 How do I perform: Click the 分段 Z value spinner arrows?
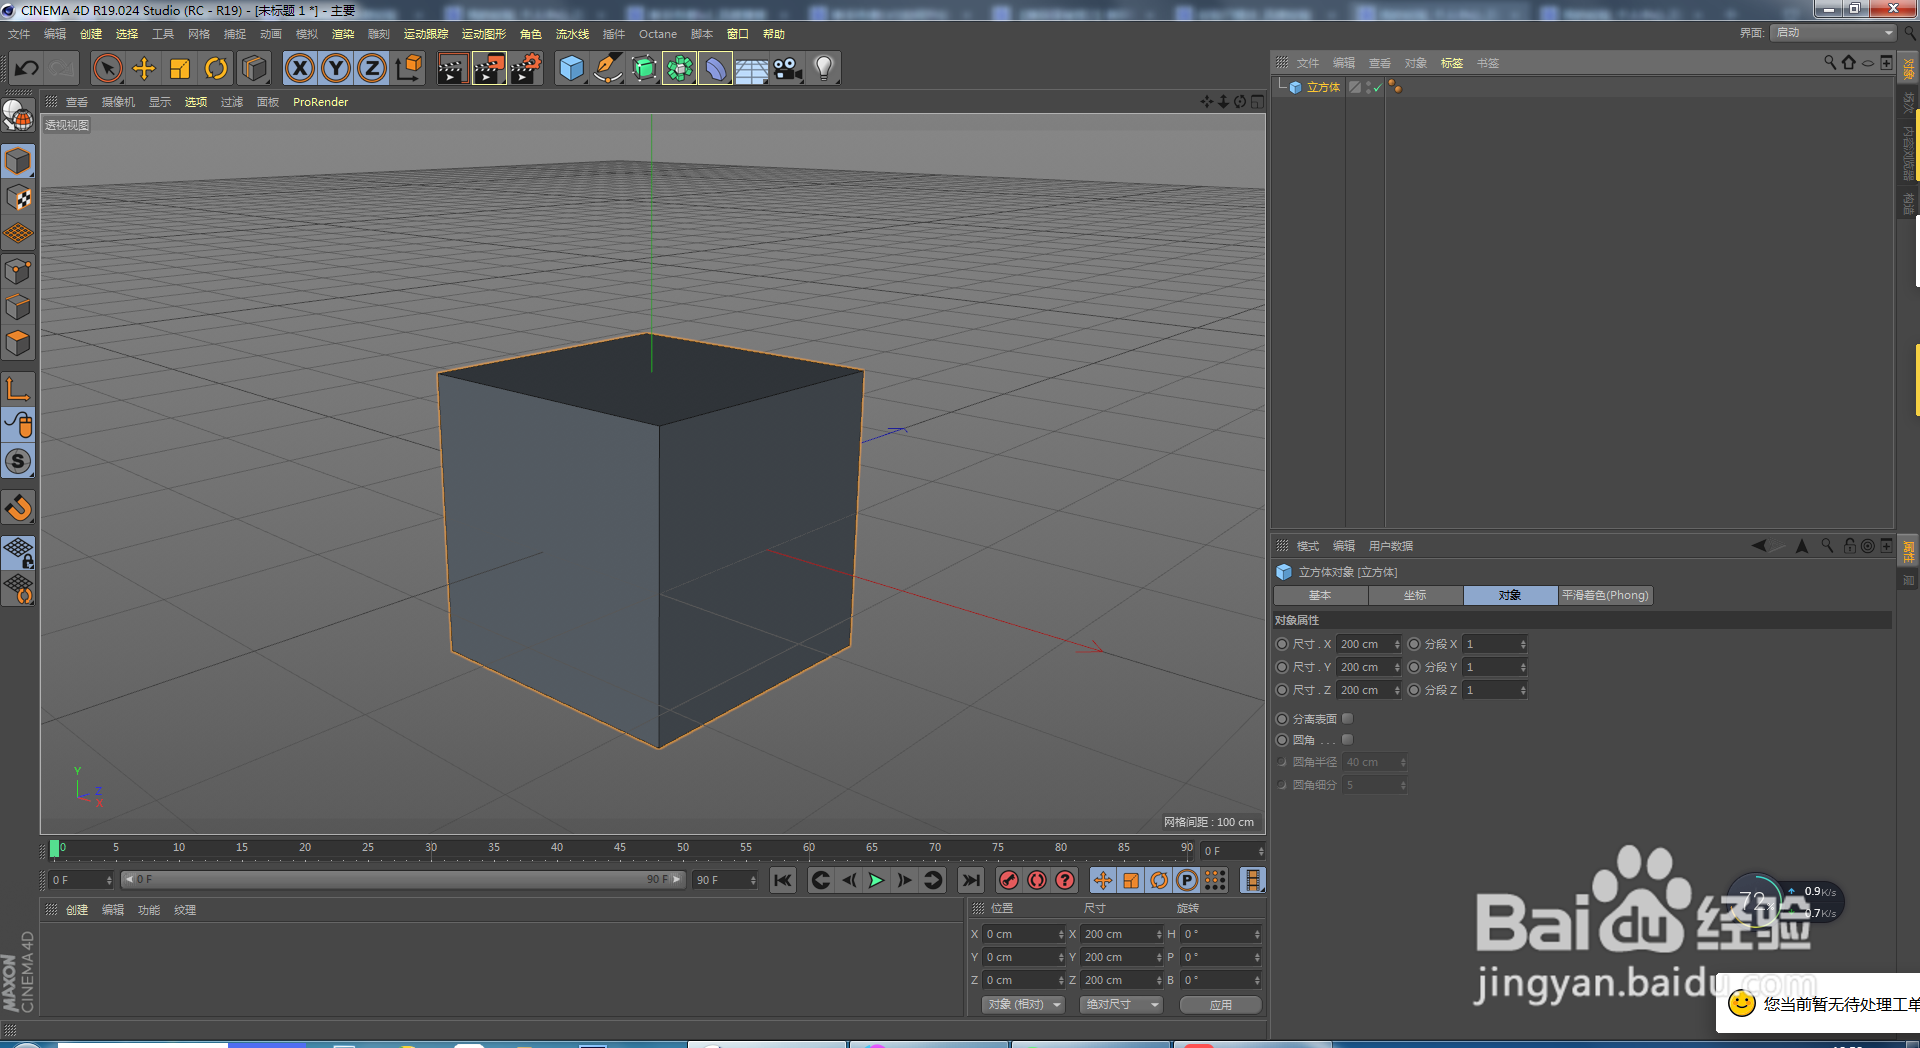coord(1523,690)
